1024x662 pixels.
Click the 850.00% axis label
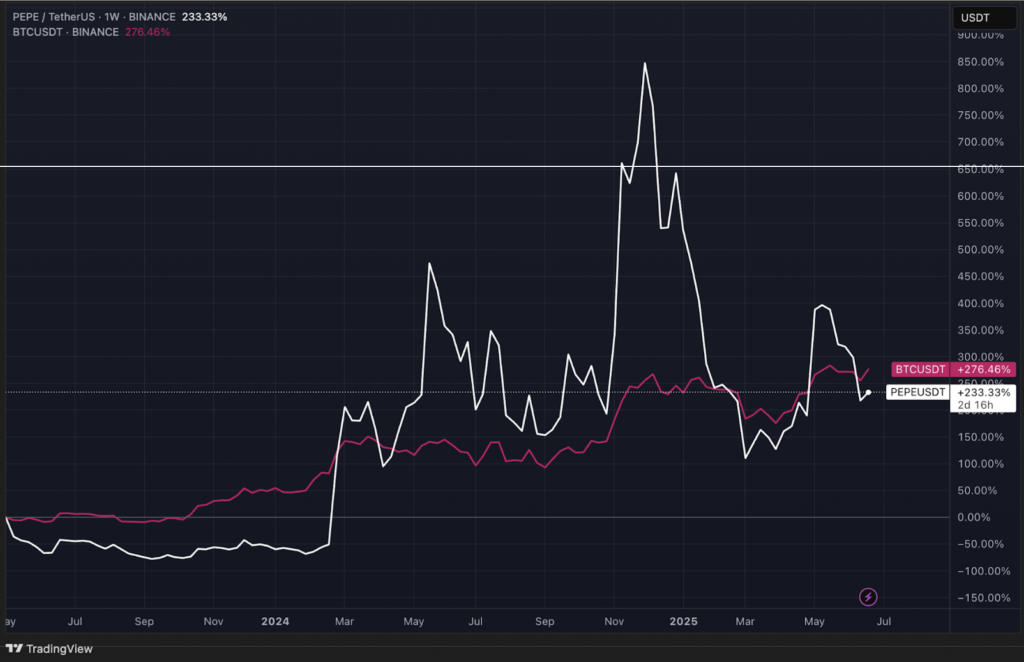click(x=980, y=62)
